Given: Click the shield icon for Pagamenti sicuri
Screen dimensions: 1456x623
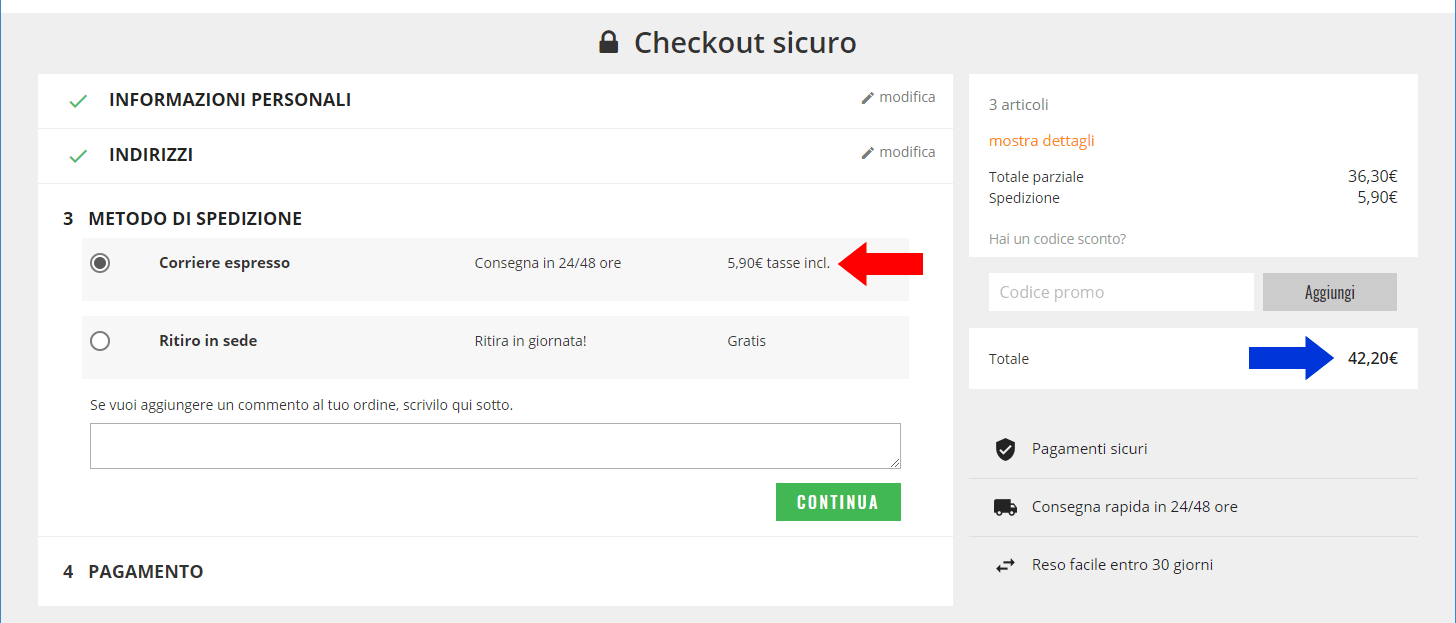Looking at the screenshot, I should click(x=1005, y=449).
